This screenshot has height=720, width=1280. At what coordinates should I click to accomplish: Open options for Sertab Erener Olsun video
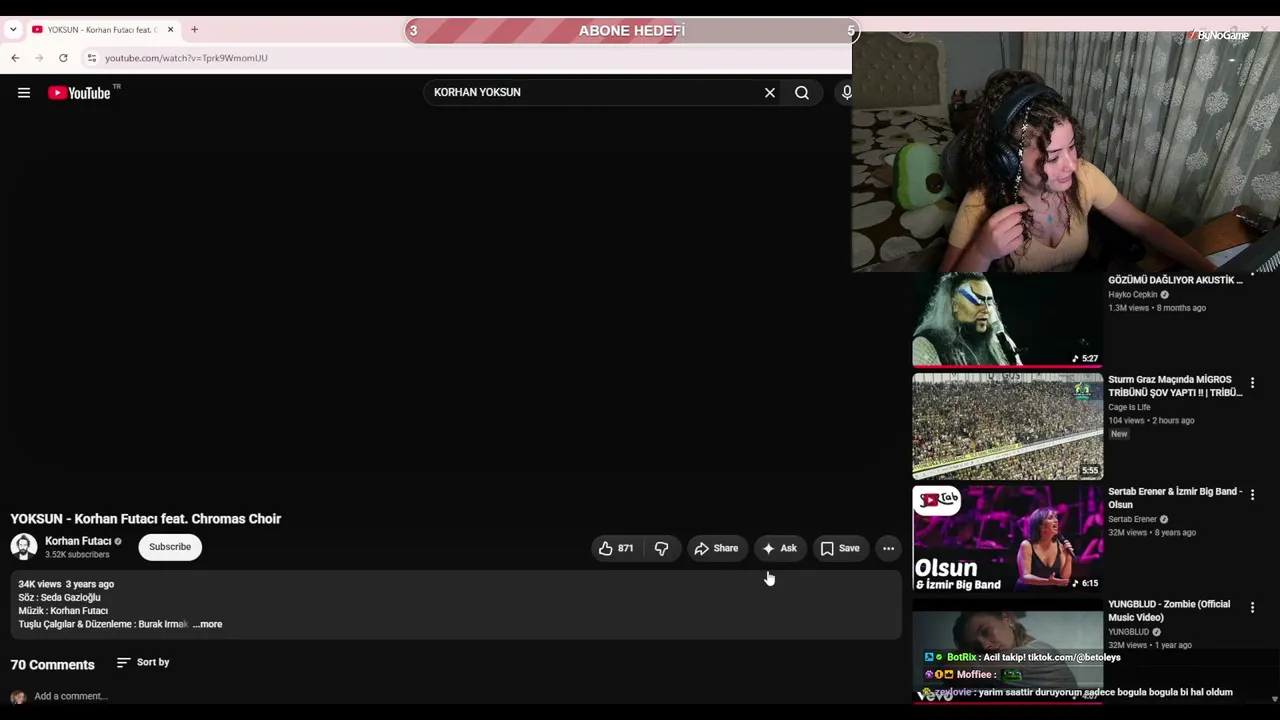click(x=1252, y=495)
